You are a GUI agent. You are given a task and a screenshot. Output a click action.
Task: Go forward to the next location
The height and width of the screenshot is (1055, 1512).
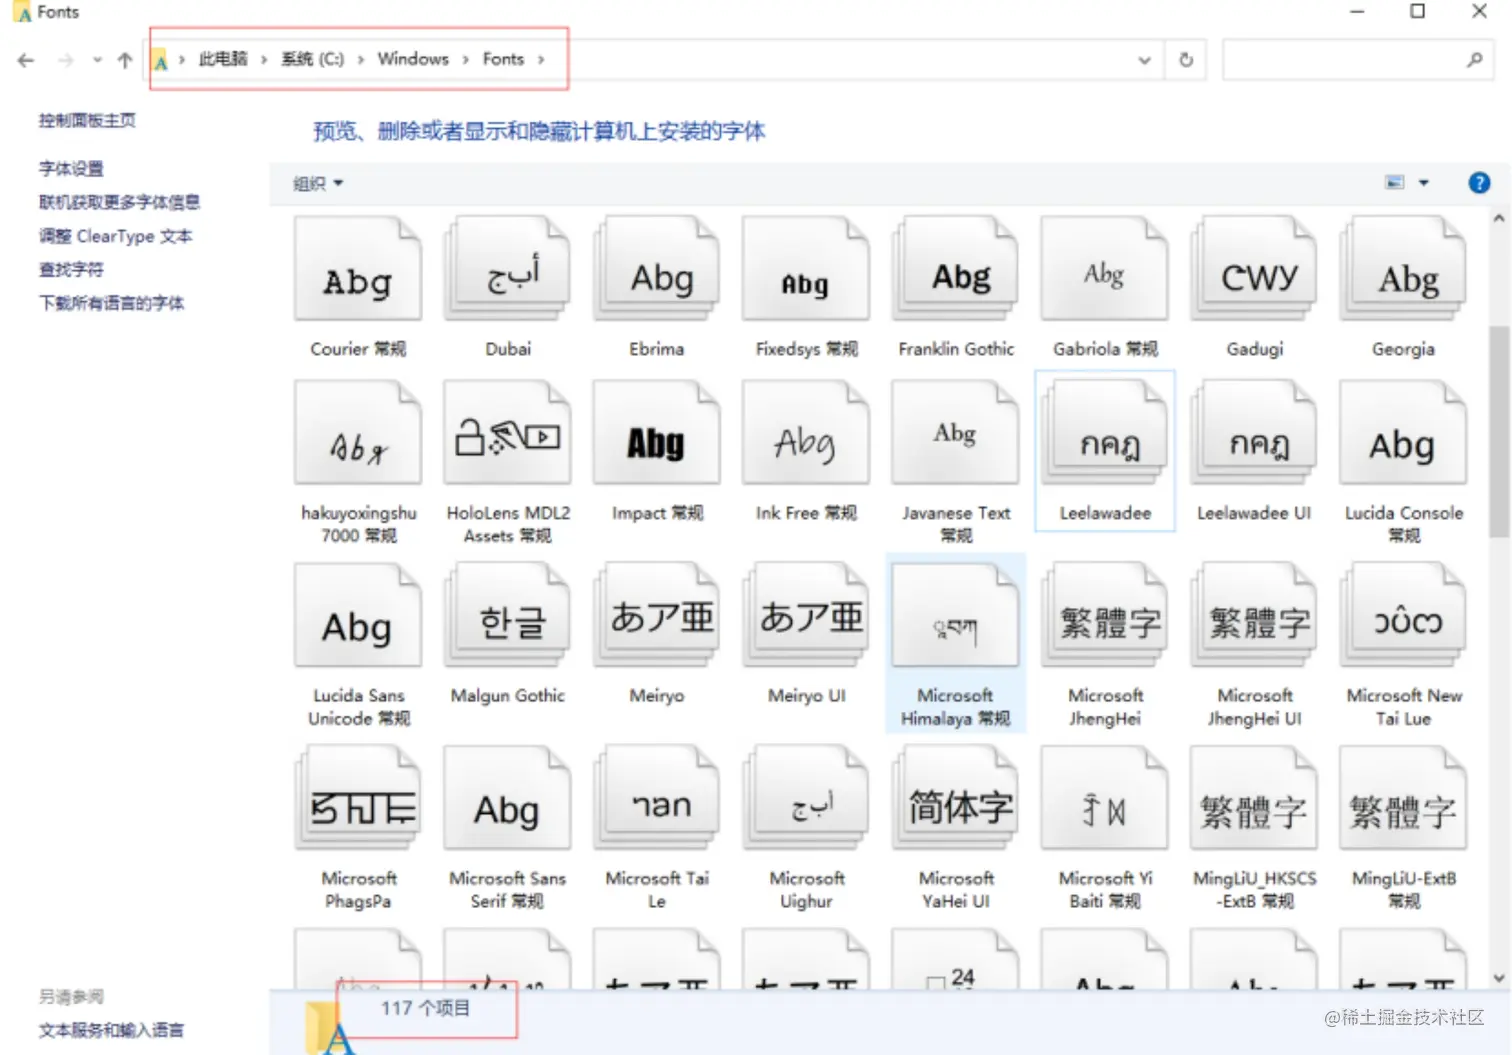point(66,60)
